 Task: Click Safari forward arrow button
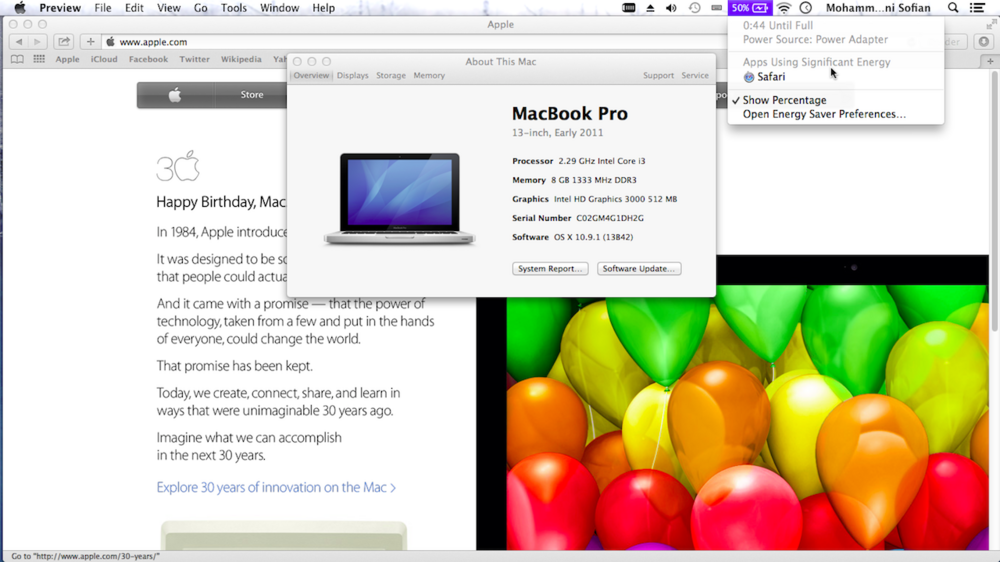(37, 41)
